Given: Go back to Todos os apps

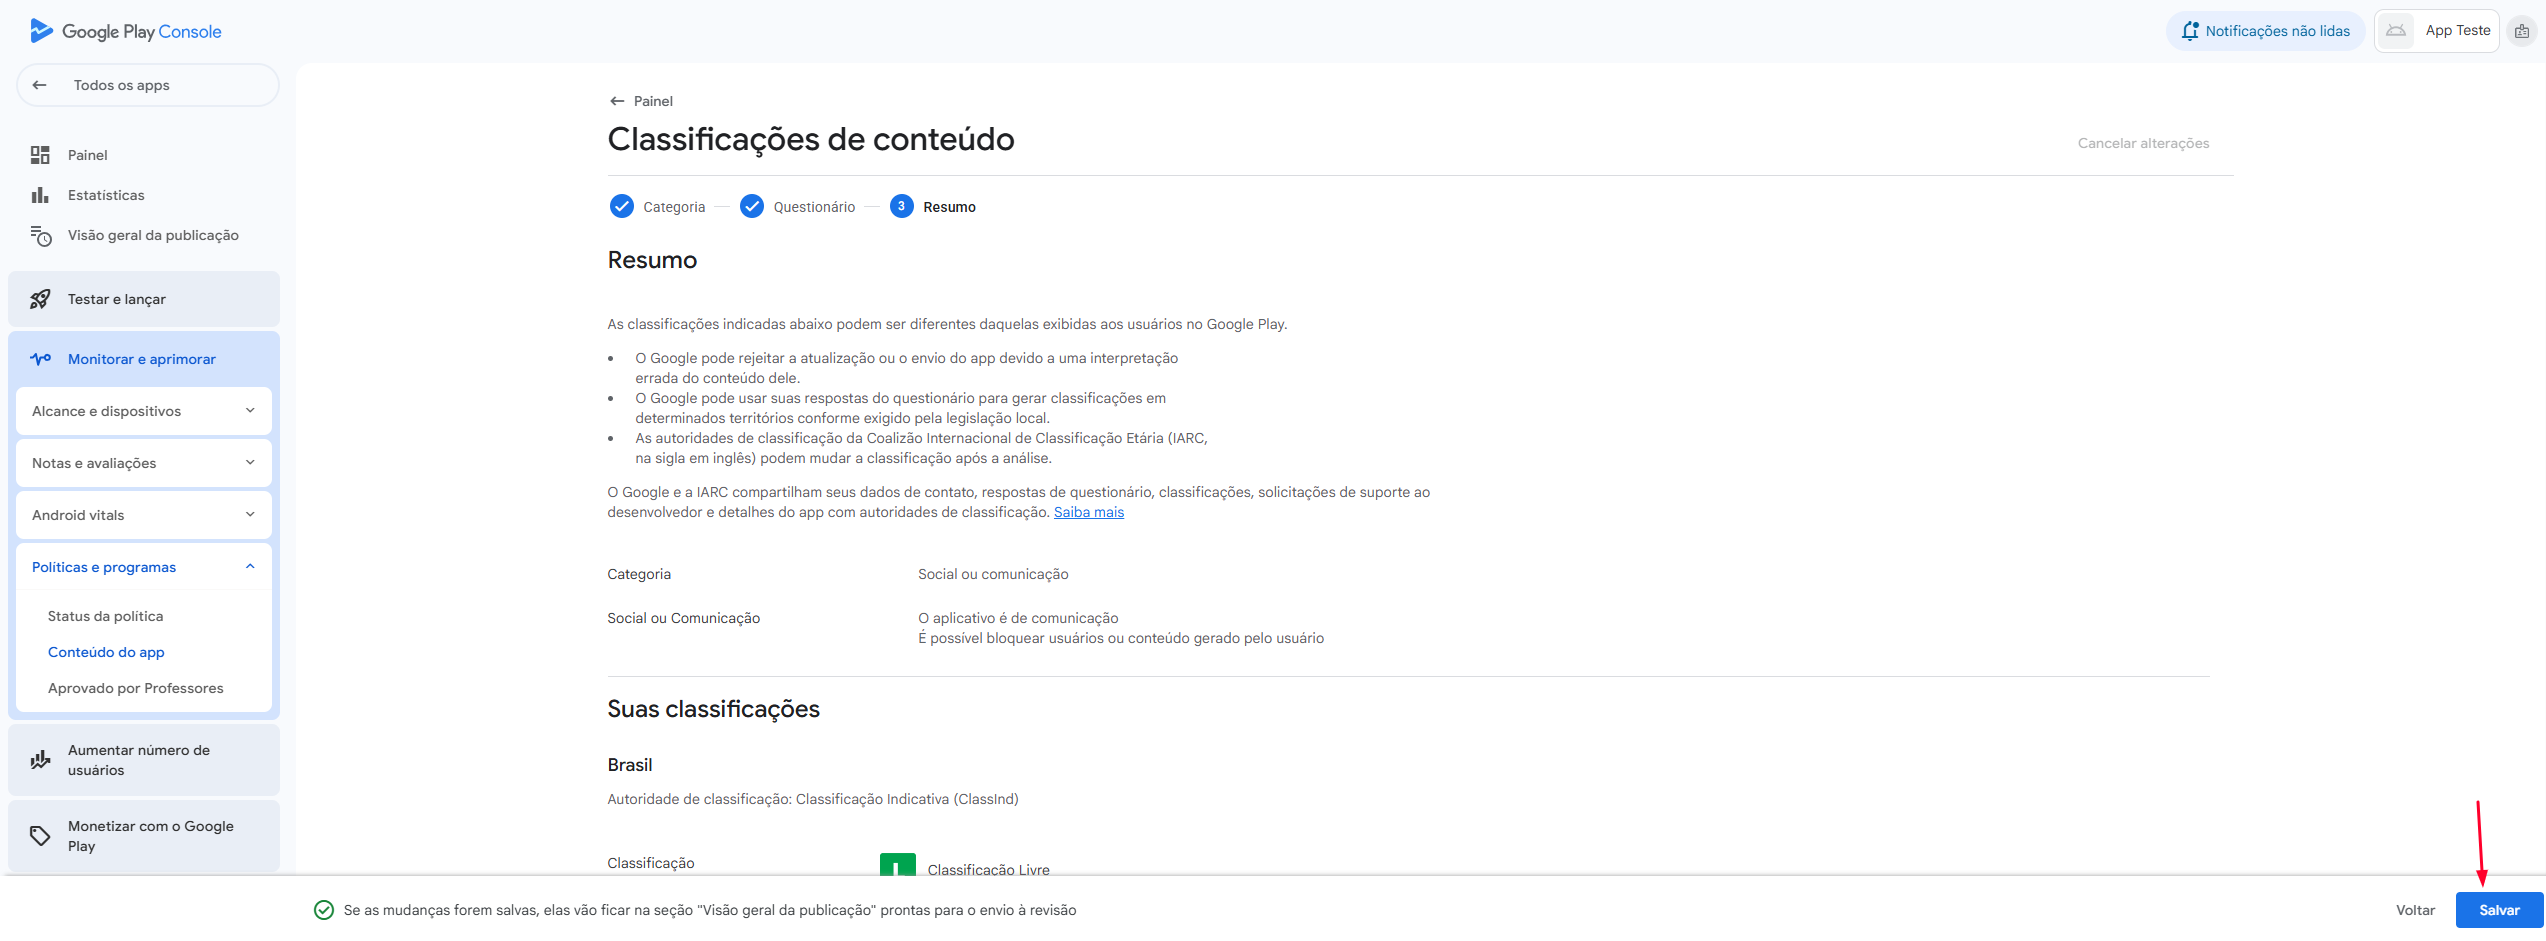Looking at the screenshot, I should pyautogui.click(x=121, y=85).
